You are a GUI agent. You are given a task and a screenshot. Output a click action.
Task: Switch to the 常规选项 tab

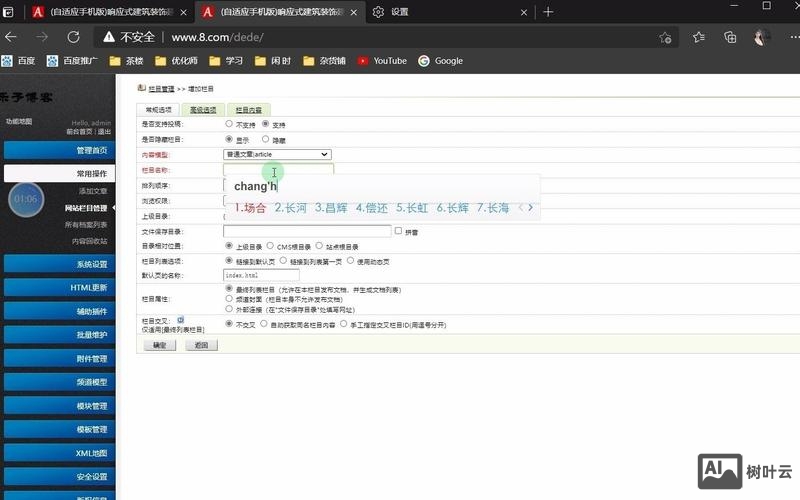tap(158, 110)
